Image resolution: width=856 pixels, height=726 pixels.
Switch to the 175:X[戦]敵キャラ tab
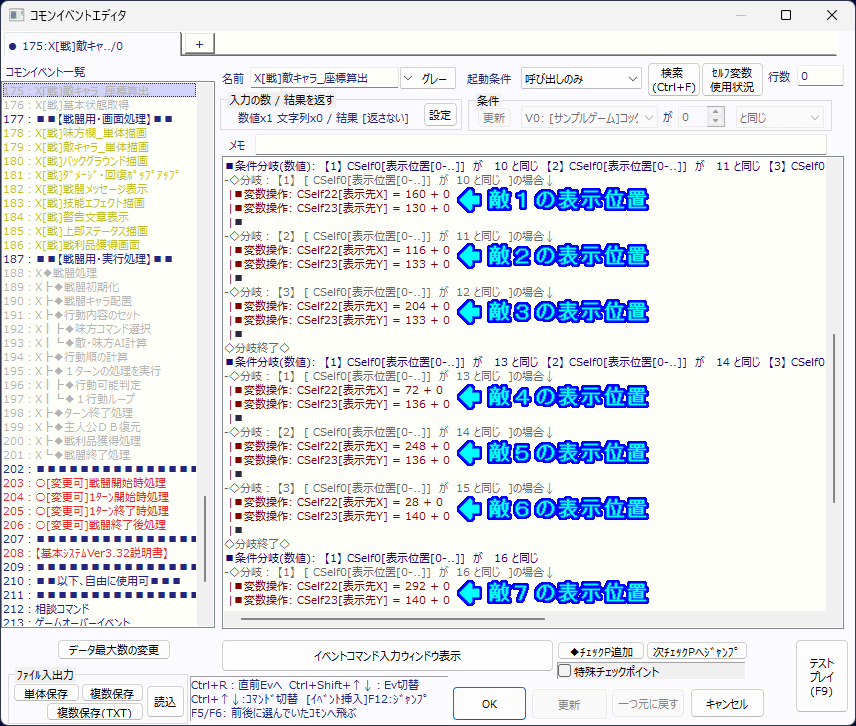[92, 45]
